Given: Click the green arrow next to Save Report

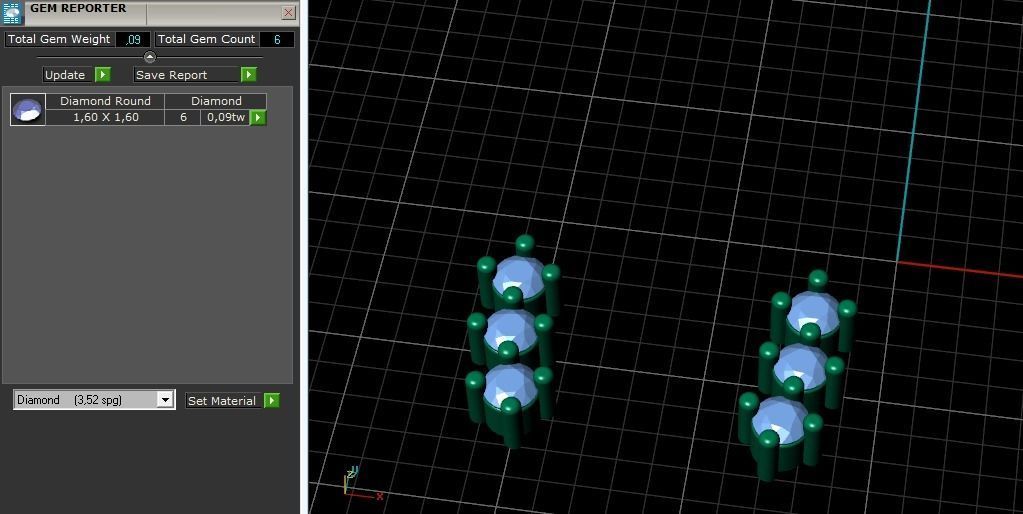Looking at the screenshot, I should [248, 74].
